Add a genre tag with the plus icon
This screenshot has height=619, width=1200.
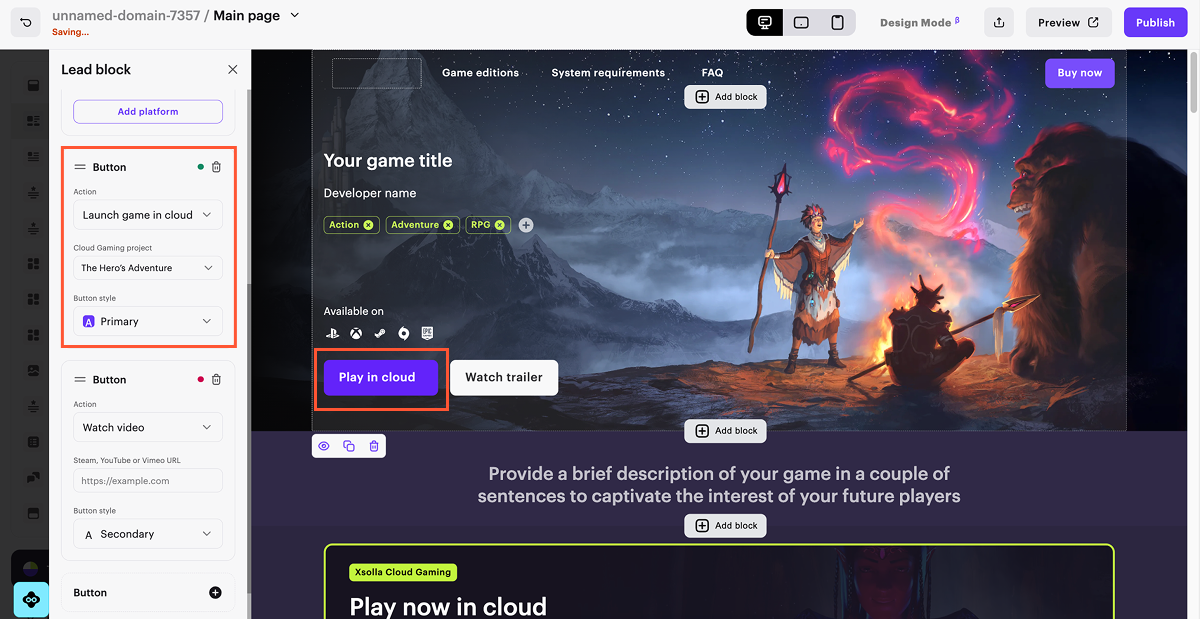point(526,225)
